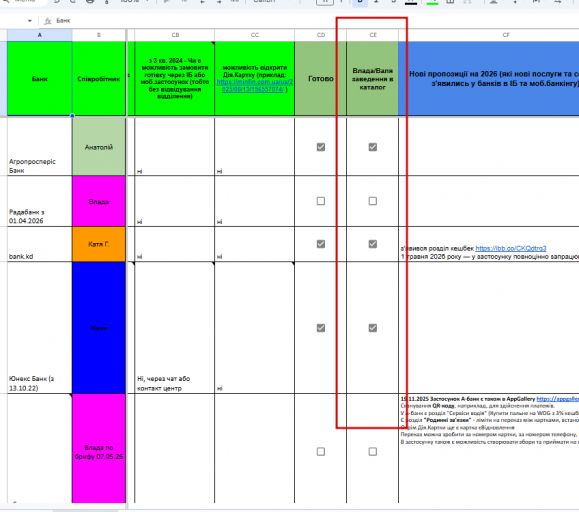Open the Name box dropdown arrow
This screenshot has height=512, width=579.
click(x=30, y=21)
